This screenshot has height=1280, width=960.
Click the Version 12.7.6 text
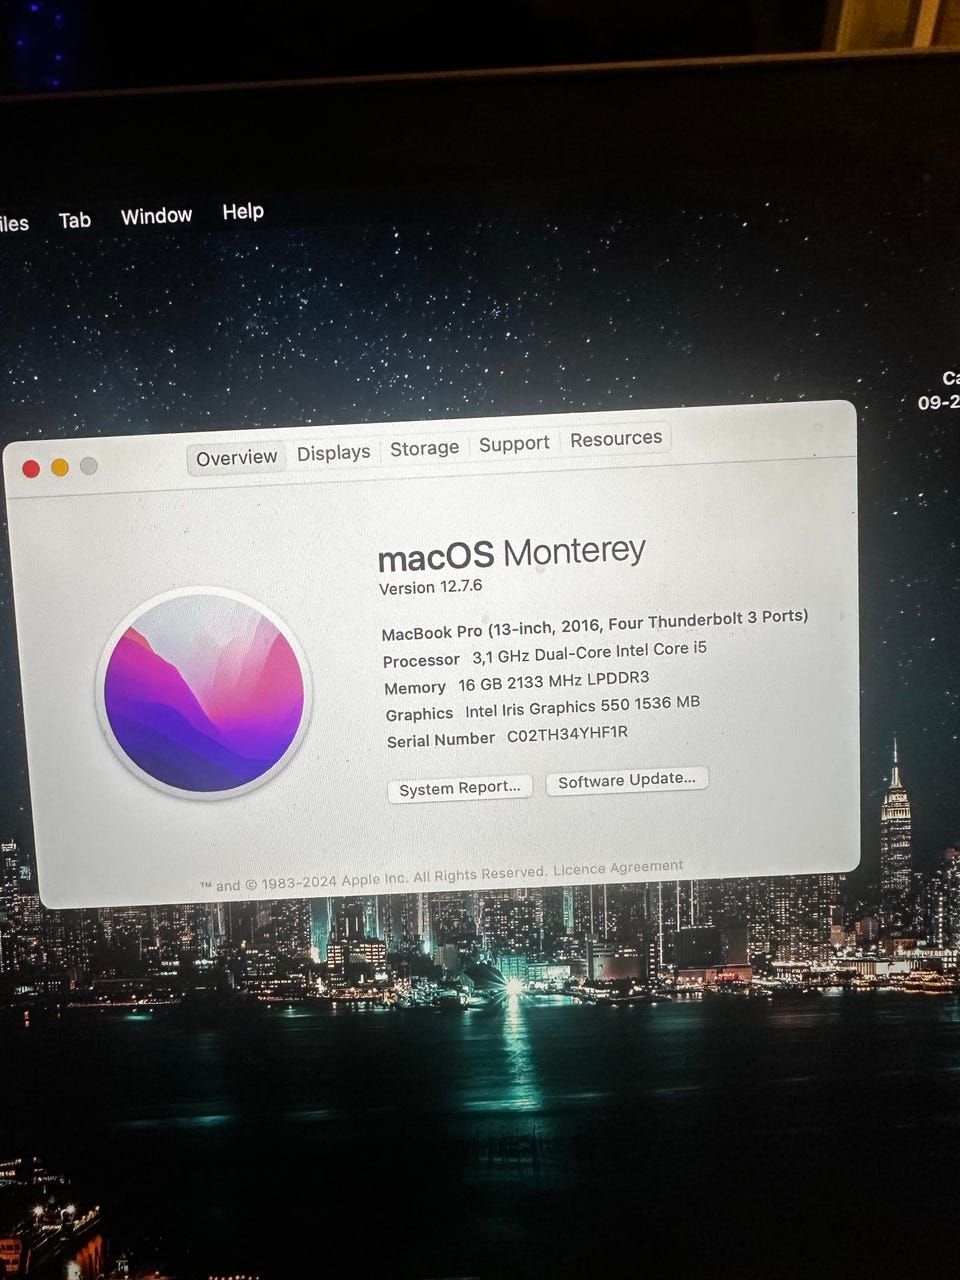click(431, 587)
